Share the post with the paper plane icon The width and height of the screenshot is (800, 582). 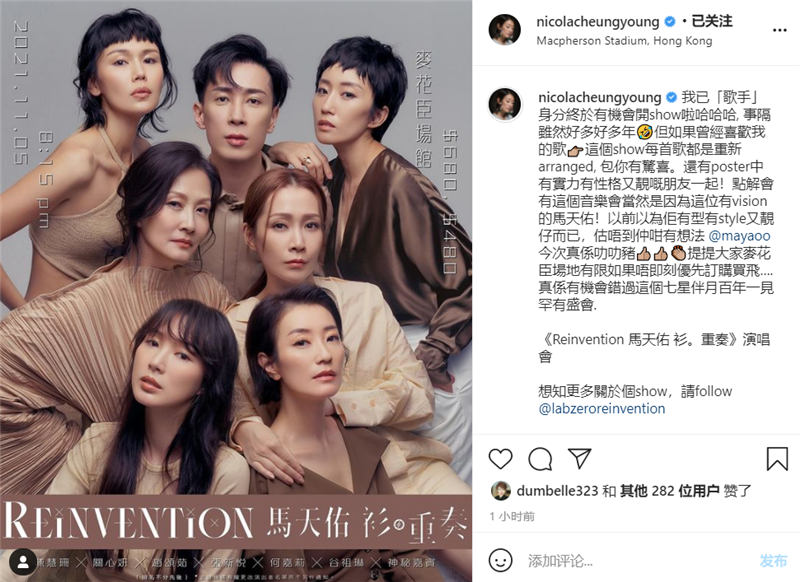[x=580, y=458]
